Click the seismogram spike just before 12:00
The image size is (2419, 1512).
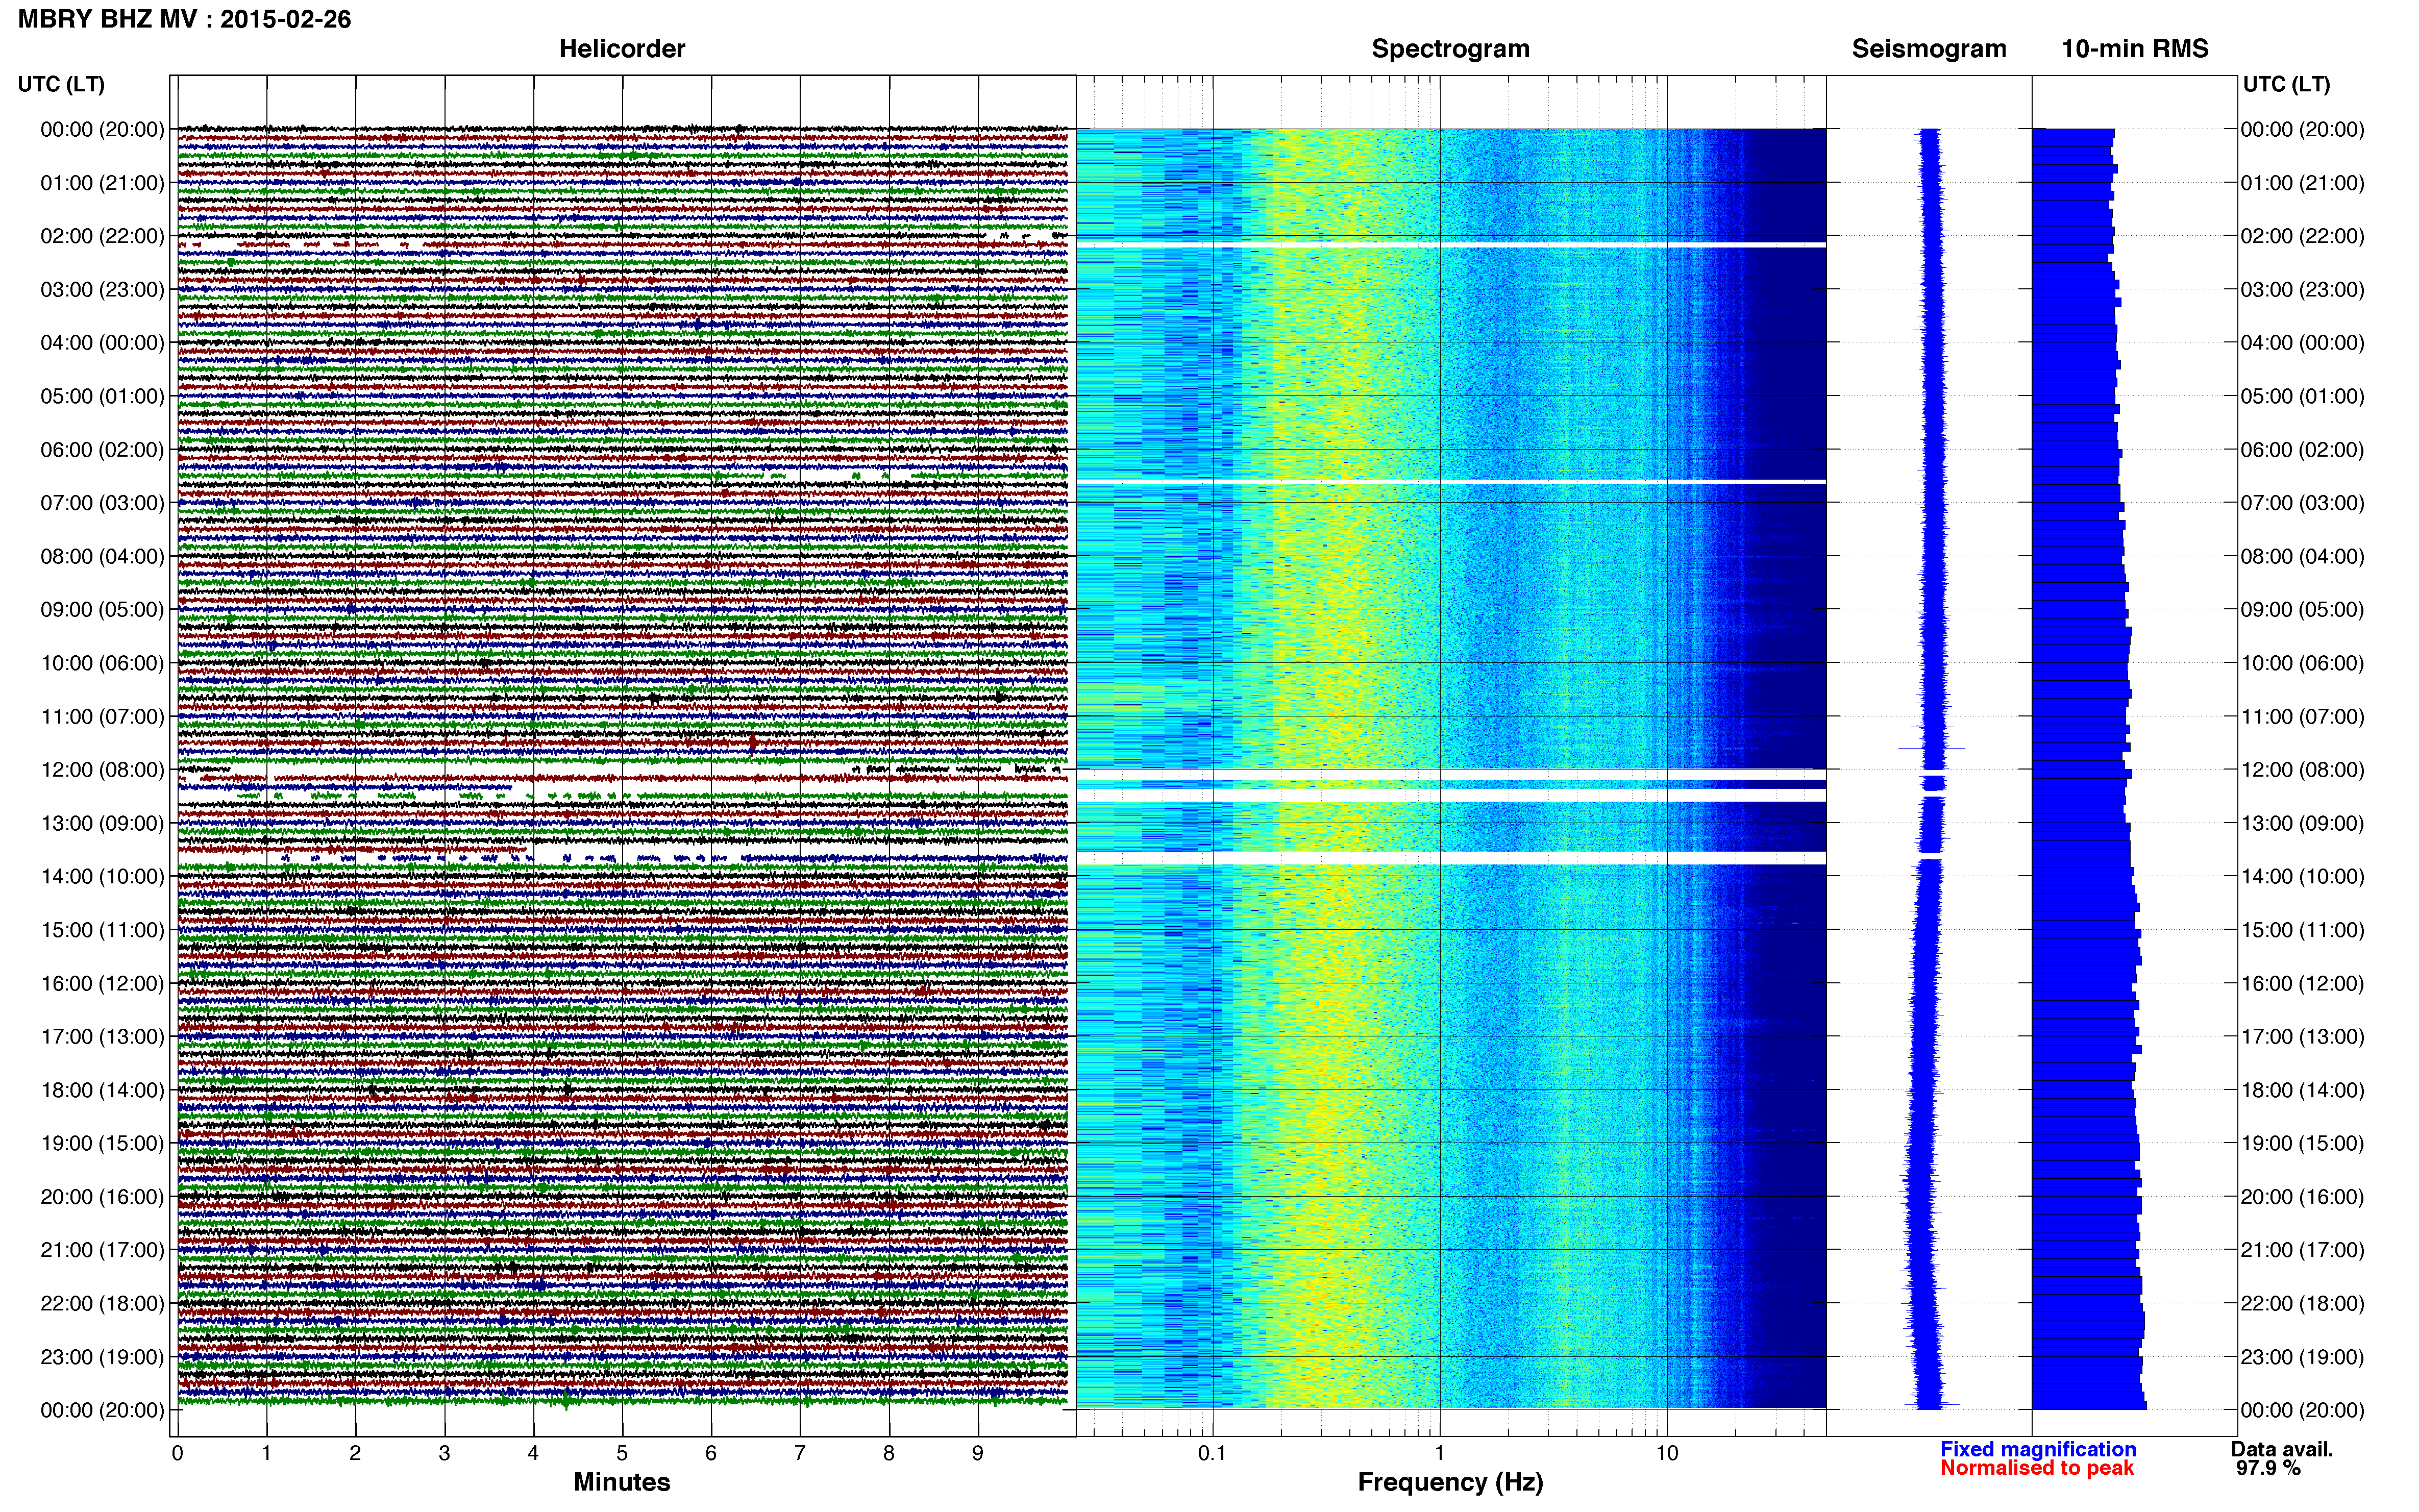(x=1931, y=748)
